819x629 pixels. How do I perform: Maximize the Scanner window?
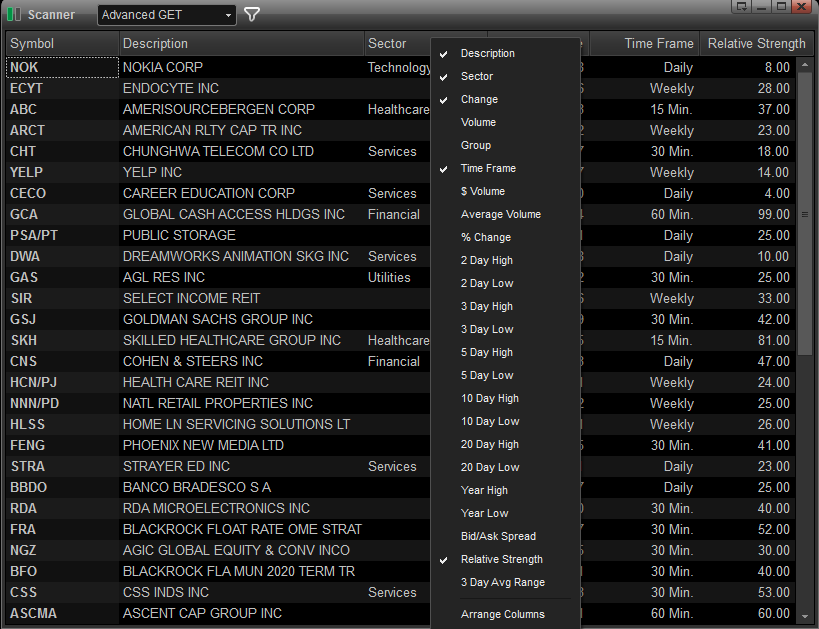click(781, 6)
